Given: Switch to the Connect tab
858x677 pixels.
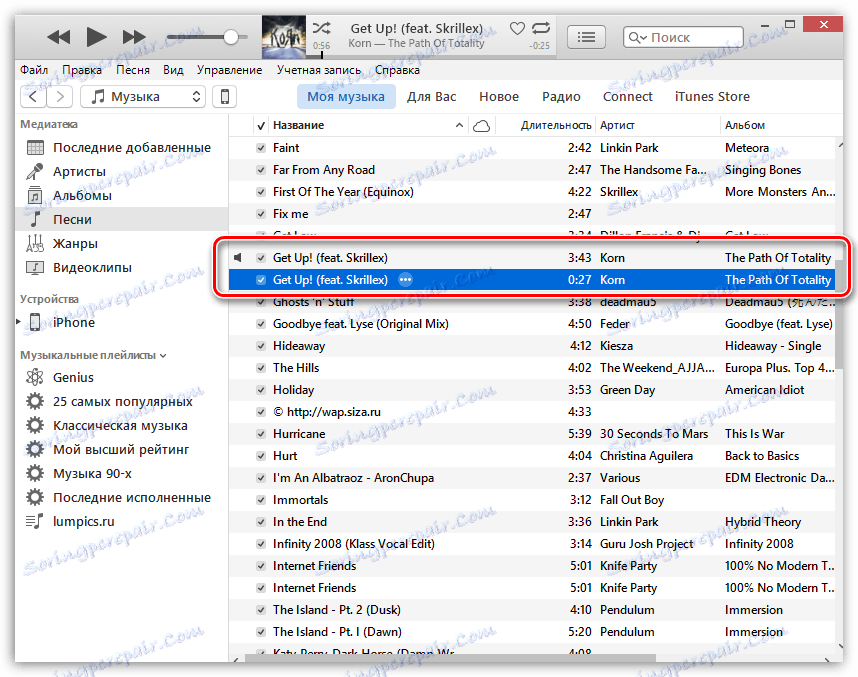Looking at the screenshot, I should (628, 97).
